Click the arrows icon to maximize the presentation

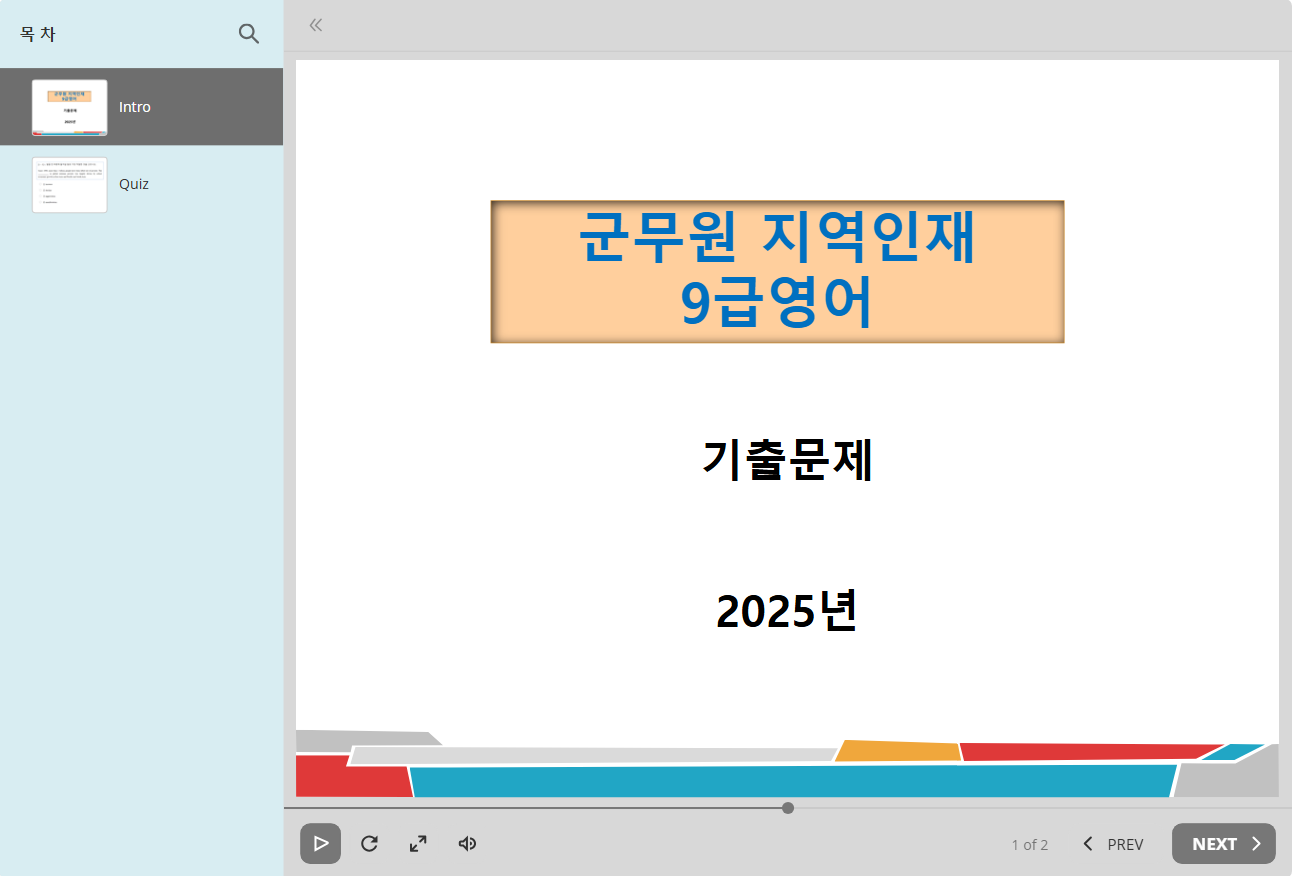tap(417, 843)
